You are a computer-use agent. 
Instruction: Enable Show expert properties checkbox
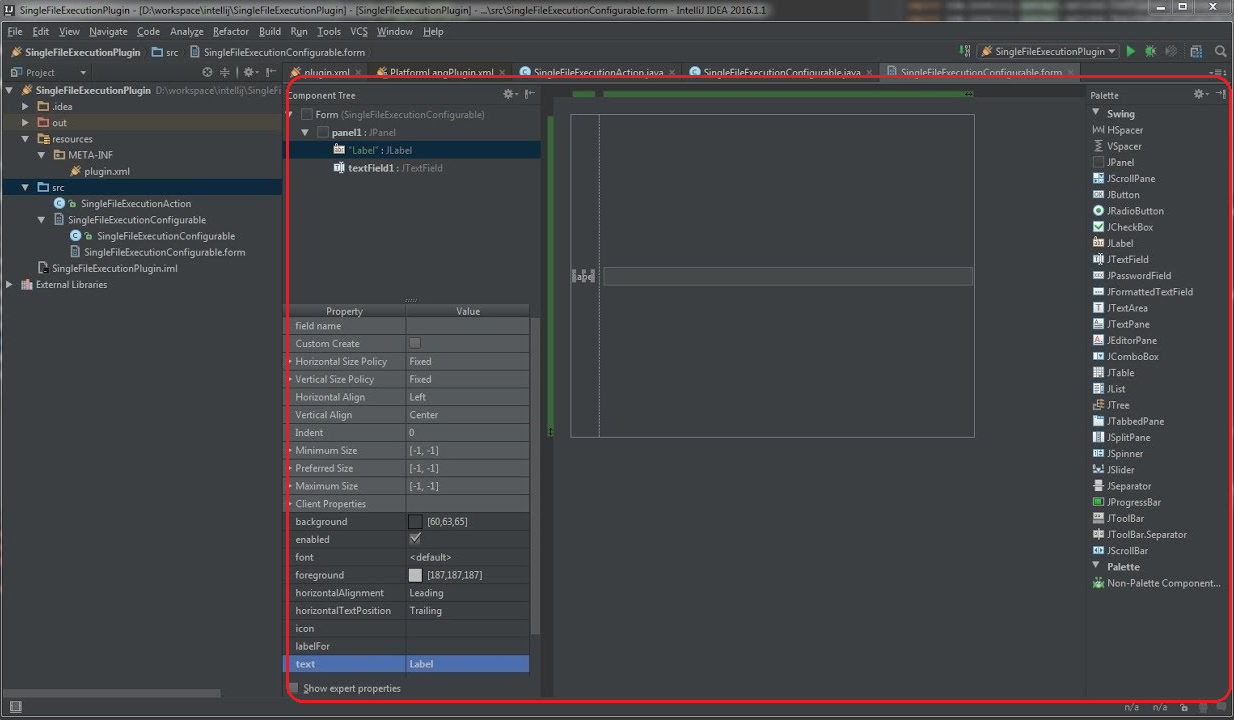pos(294,688)
